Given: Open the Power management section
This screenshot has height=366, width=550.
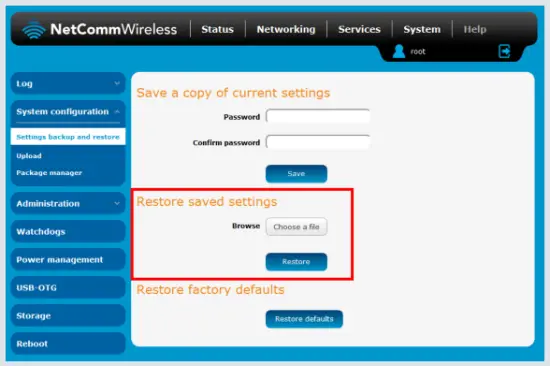Looking at the screenshot, I should pyautogui.click(x=68, y=260).
